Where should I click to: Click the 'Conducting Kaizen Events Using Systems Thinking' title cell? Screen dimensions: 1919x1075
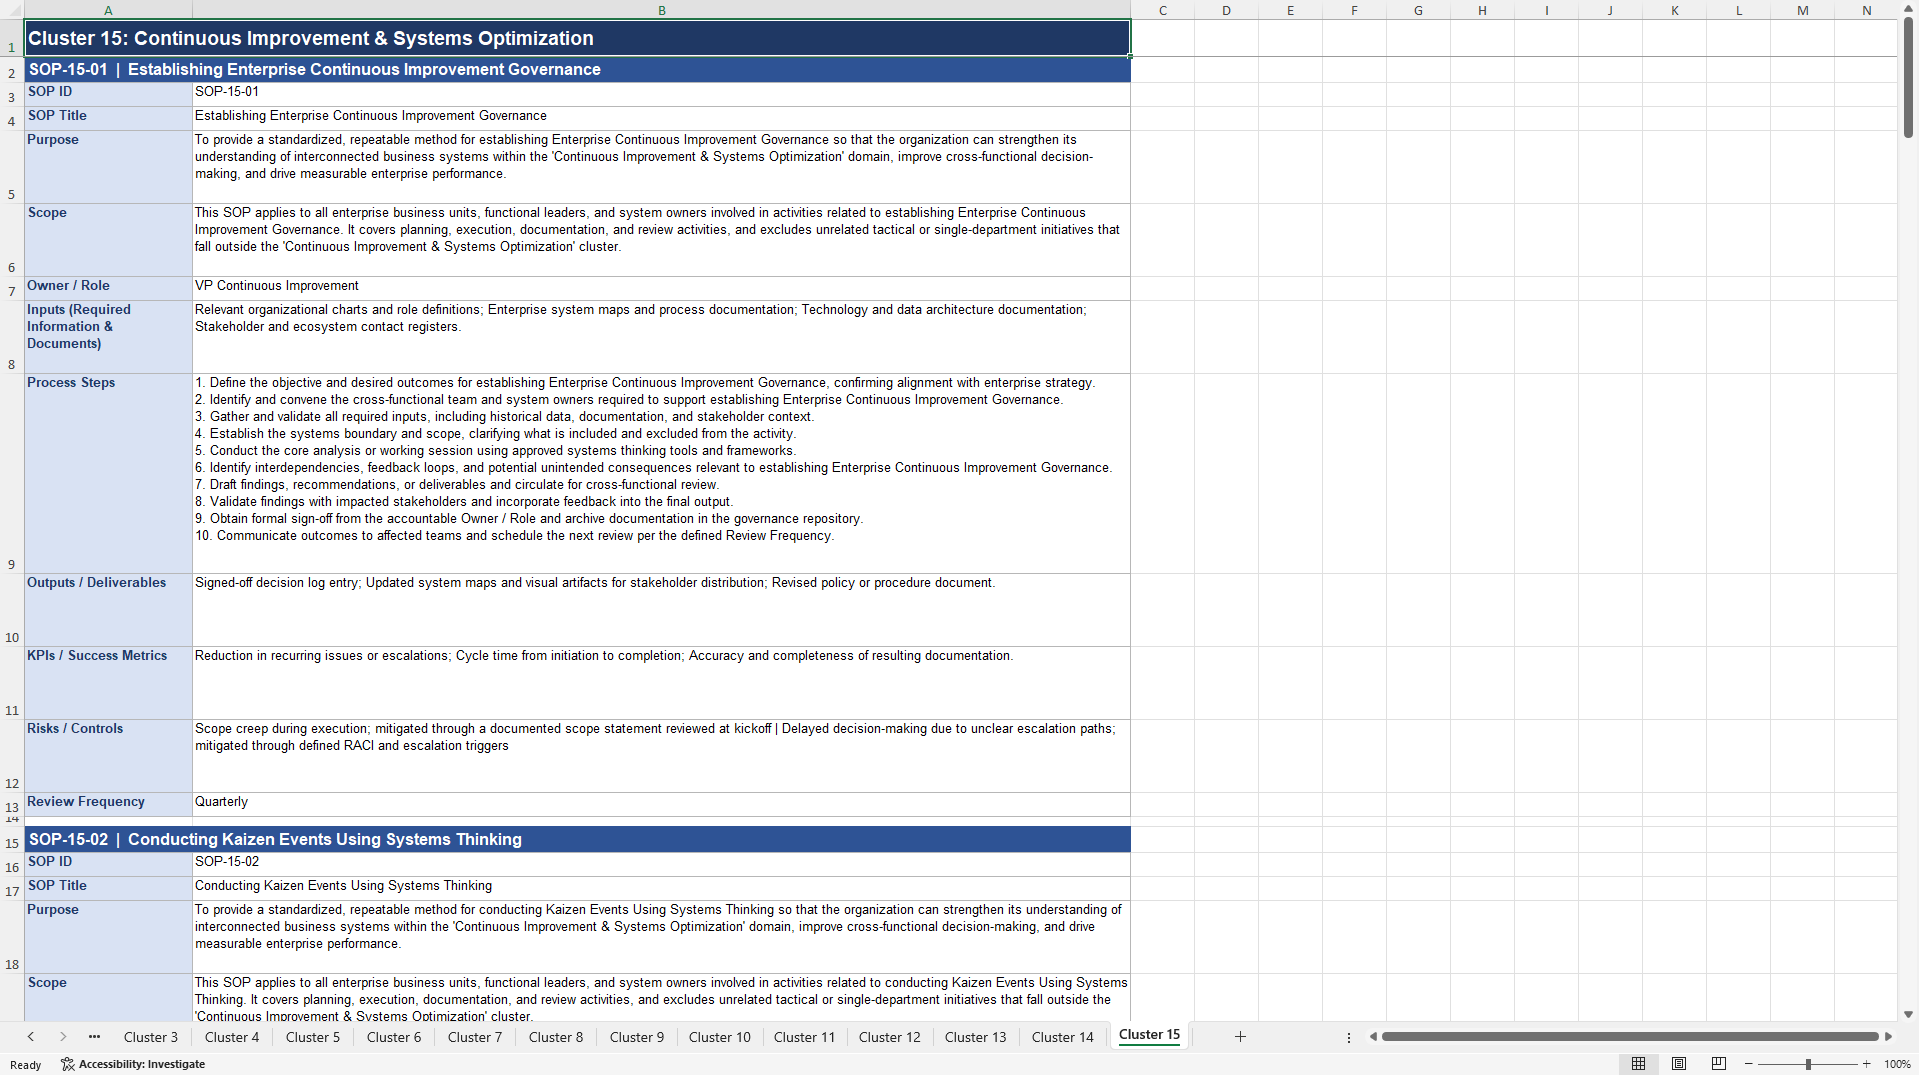click(661, 888)
